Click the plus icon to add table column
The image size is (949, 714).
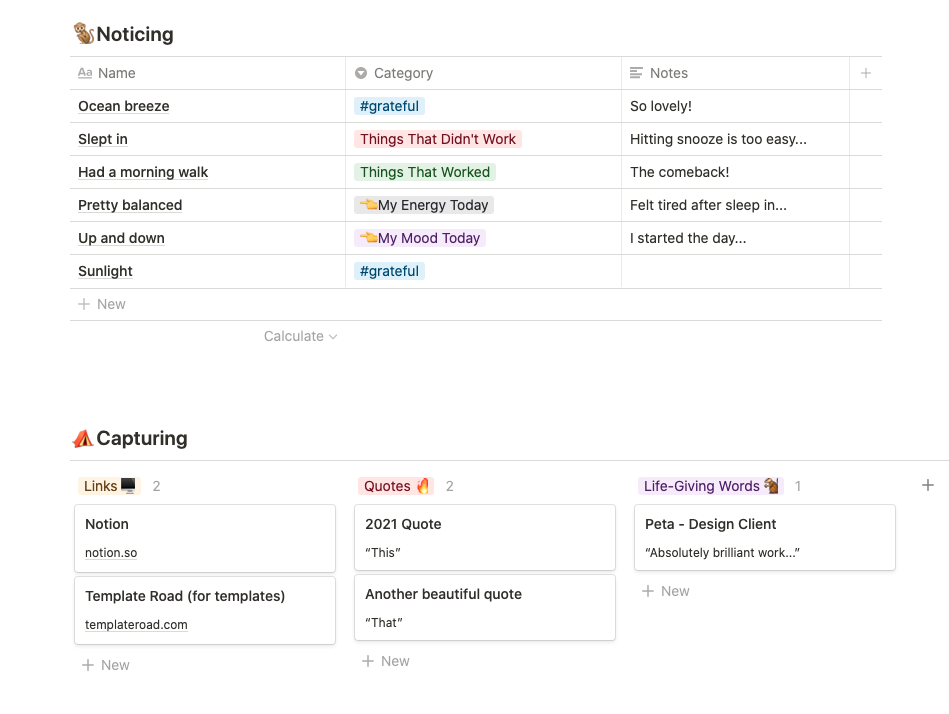pos(866,73)
